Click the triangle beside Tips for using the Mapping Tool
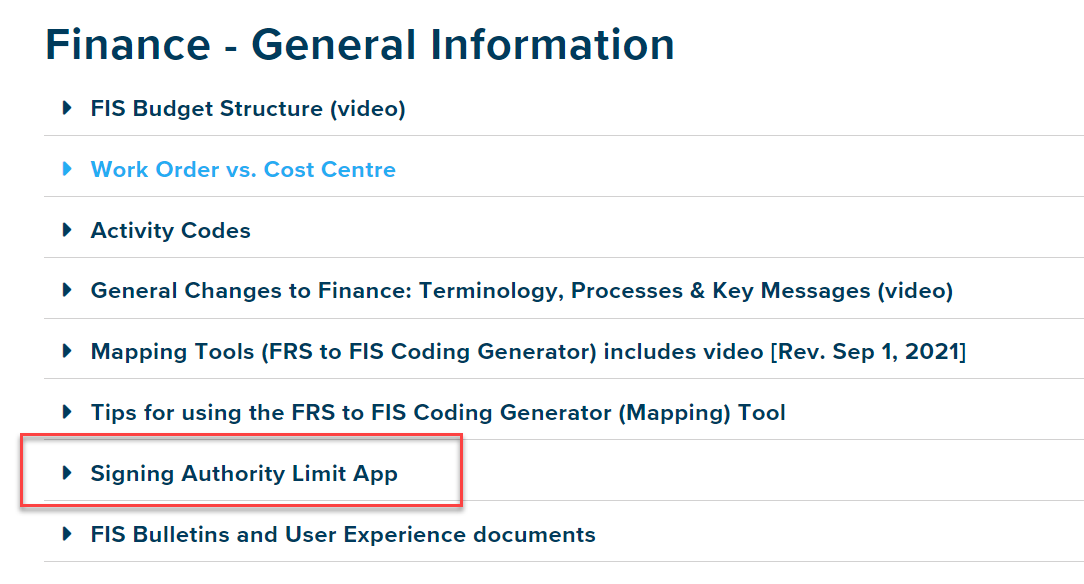Image resolution: width=1084 pixels, height=584 pixels. click(66, 412)
